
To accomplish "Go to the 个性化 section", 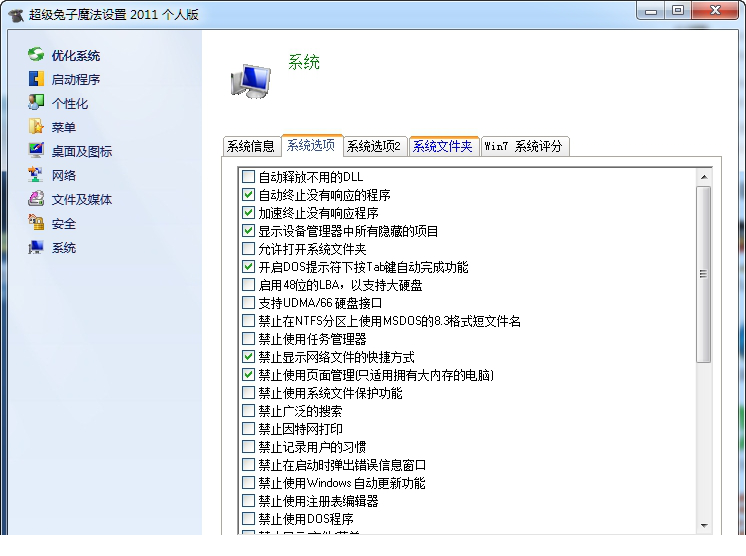I will [x=69, y=103].
